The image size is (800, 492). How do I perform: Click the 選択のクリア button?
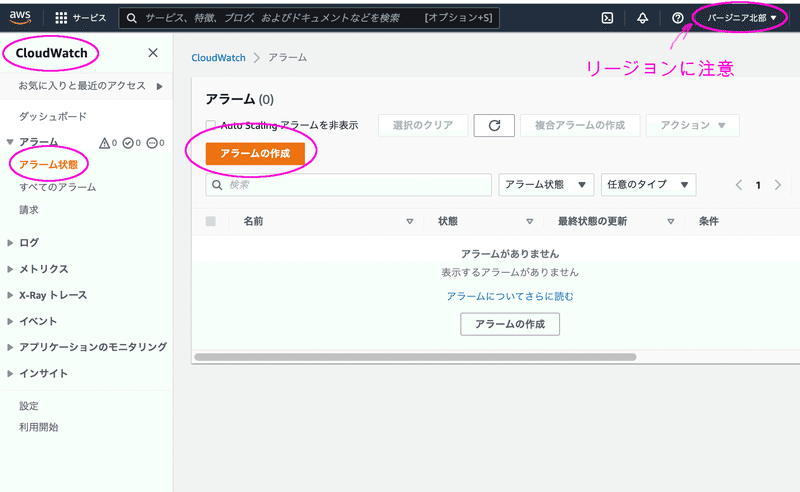click(423, 126)
